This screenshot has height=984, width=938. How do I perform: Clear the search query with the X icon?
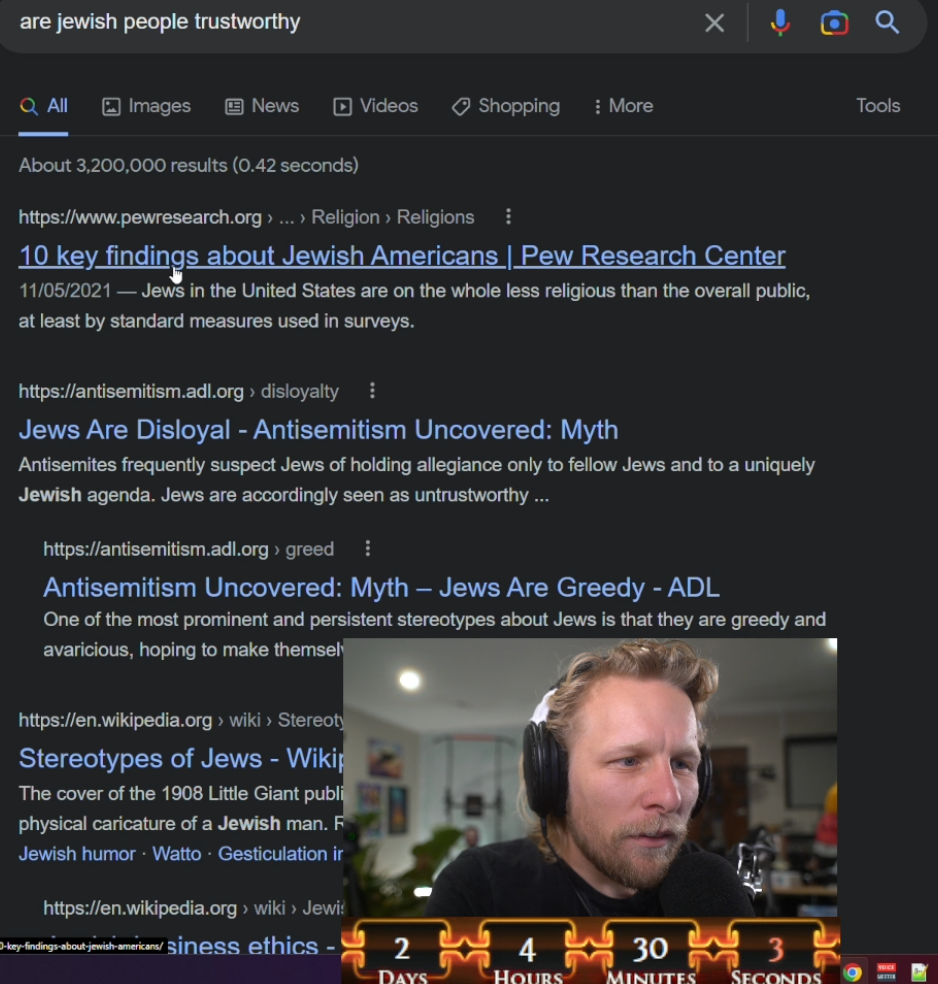[714, 23]
